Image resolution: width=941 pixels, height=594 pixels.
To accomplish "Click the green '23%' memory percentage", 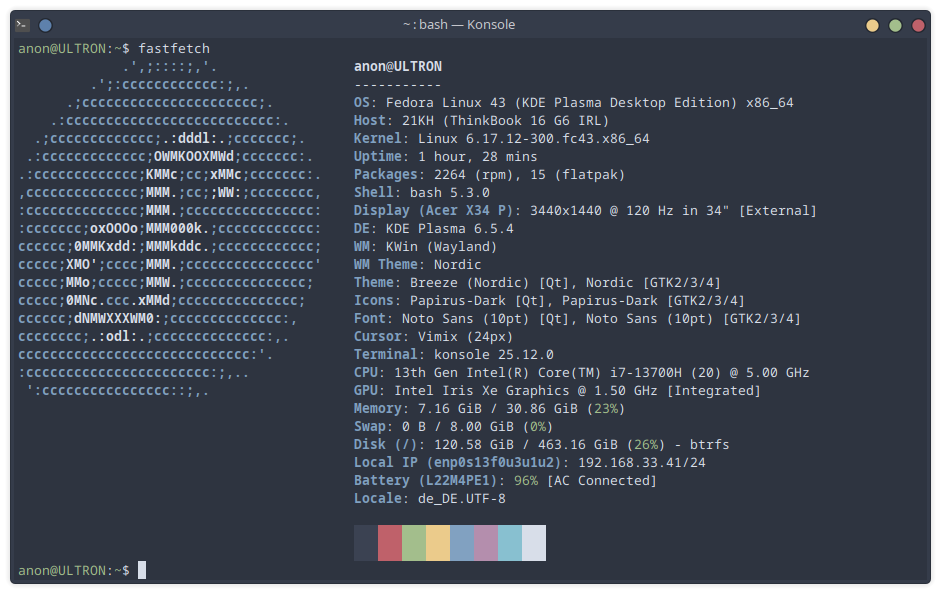I will 606,409.
